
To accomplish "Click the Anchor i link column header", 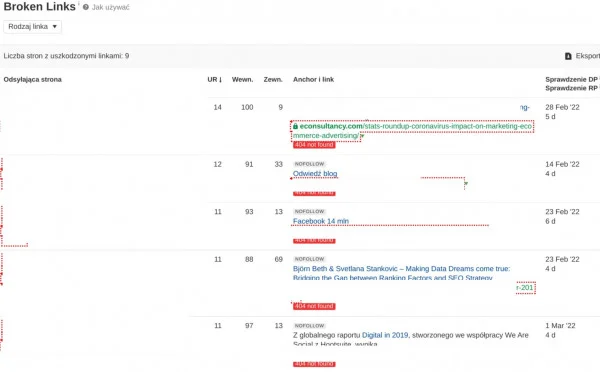I will (313, 80).
